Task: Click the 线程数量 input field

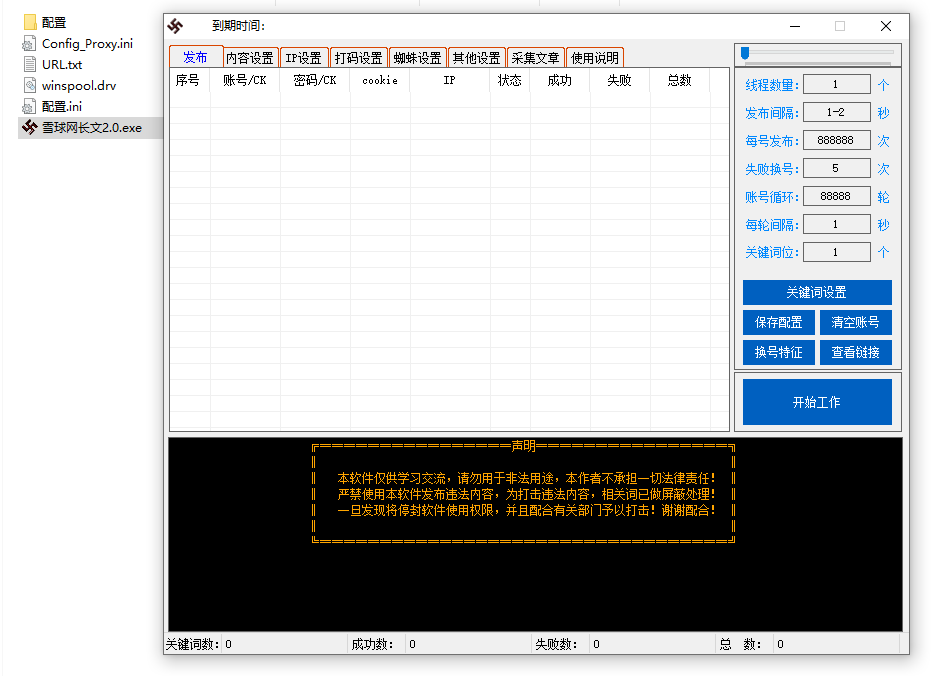Action: coord(837,84)
